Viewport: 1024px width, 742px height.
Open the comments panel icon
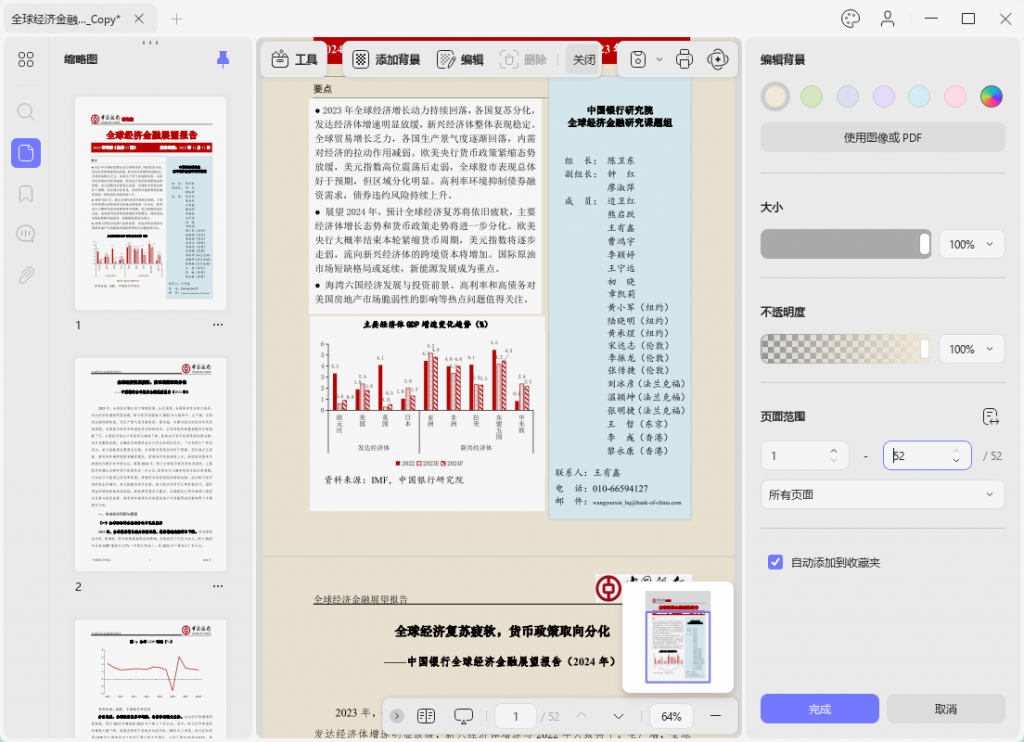(x=26, y=234)
